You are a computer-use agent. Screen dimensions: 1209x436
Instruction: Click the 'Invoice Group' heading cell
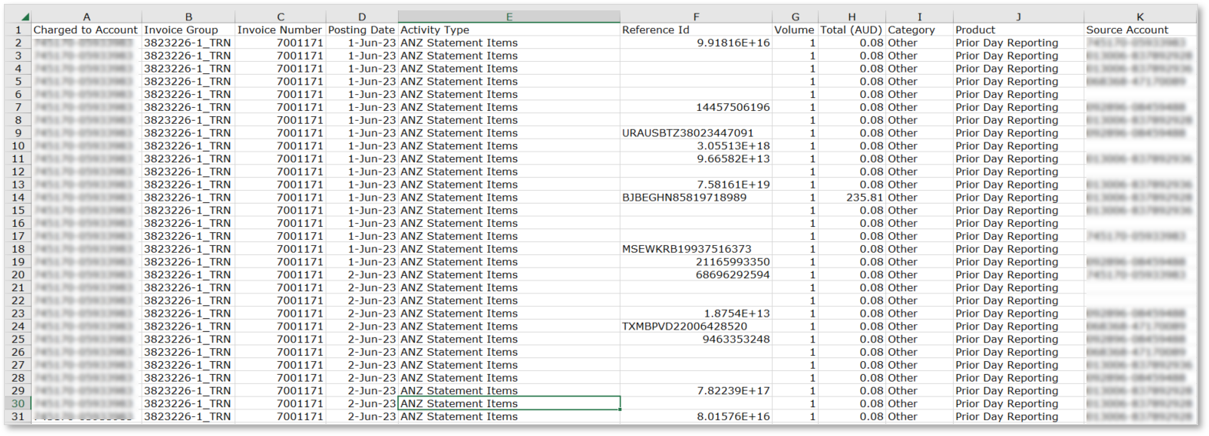(188, 30)
